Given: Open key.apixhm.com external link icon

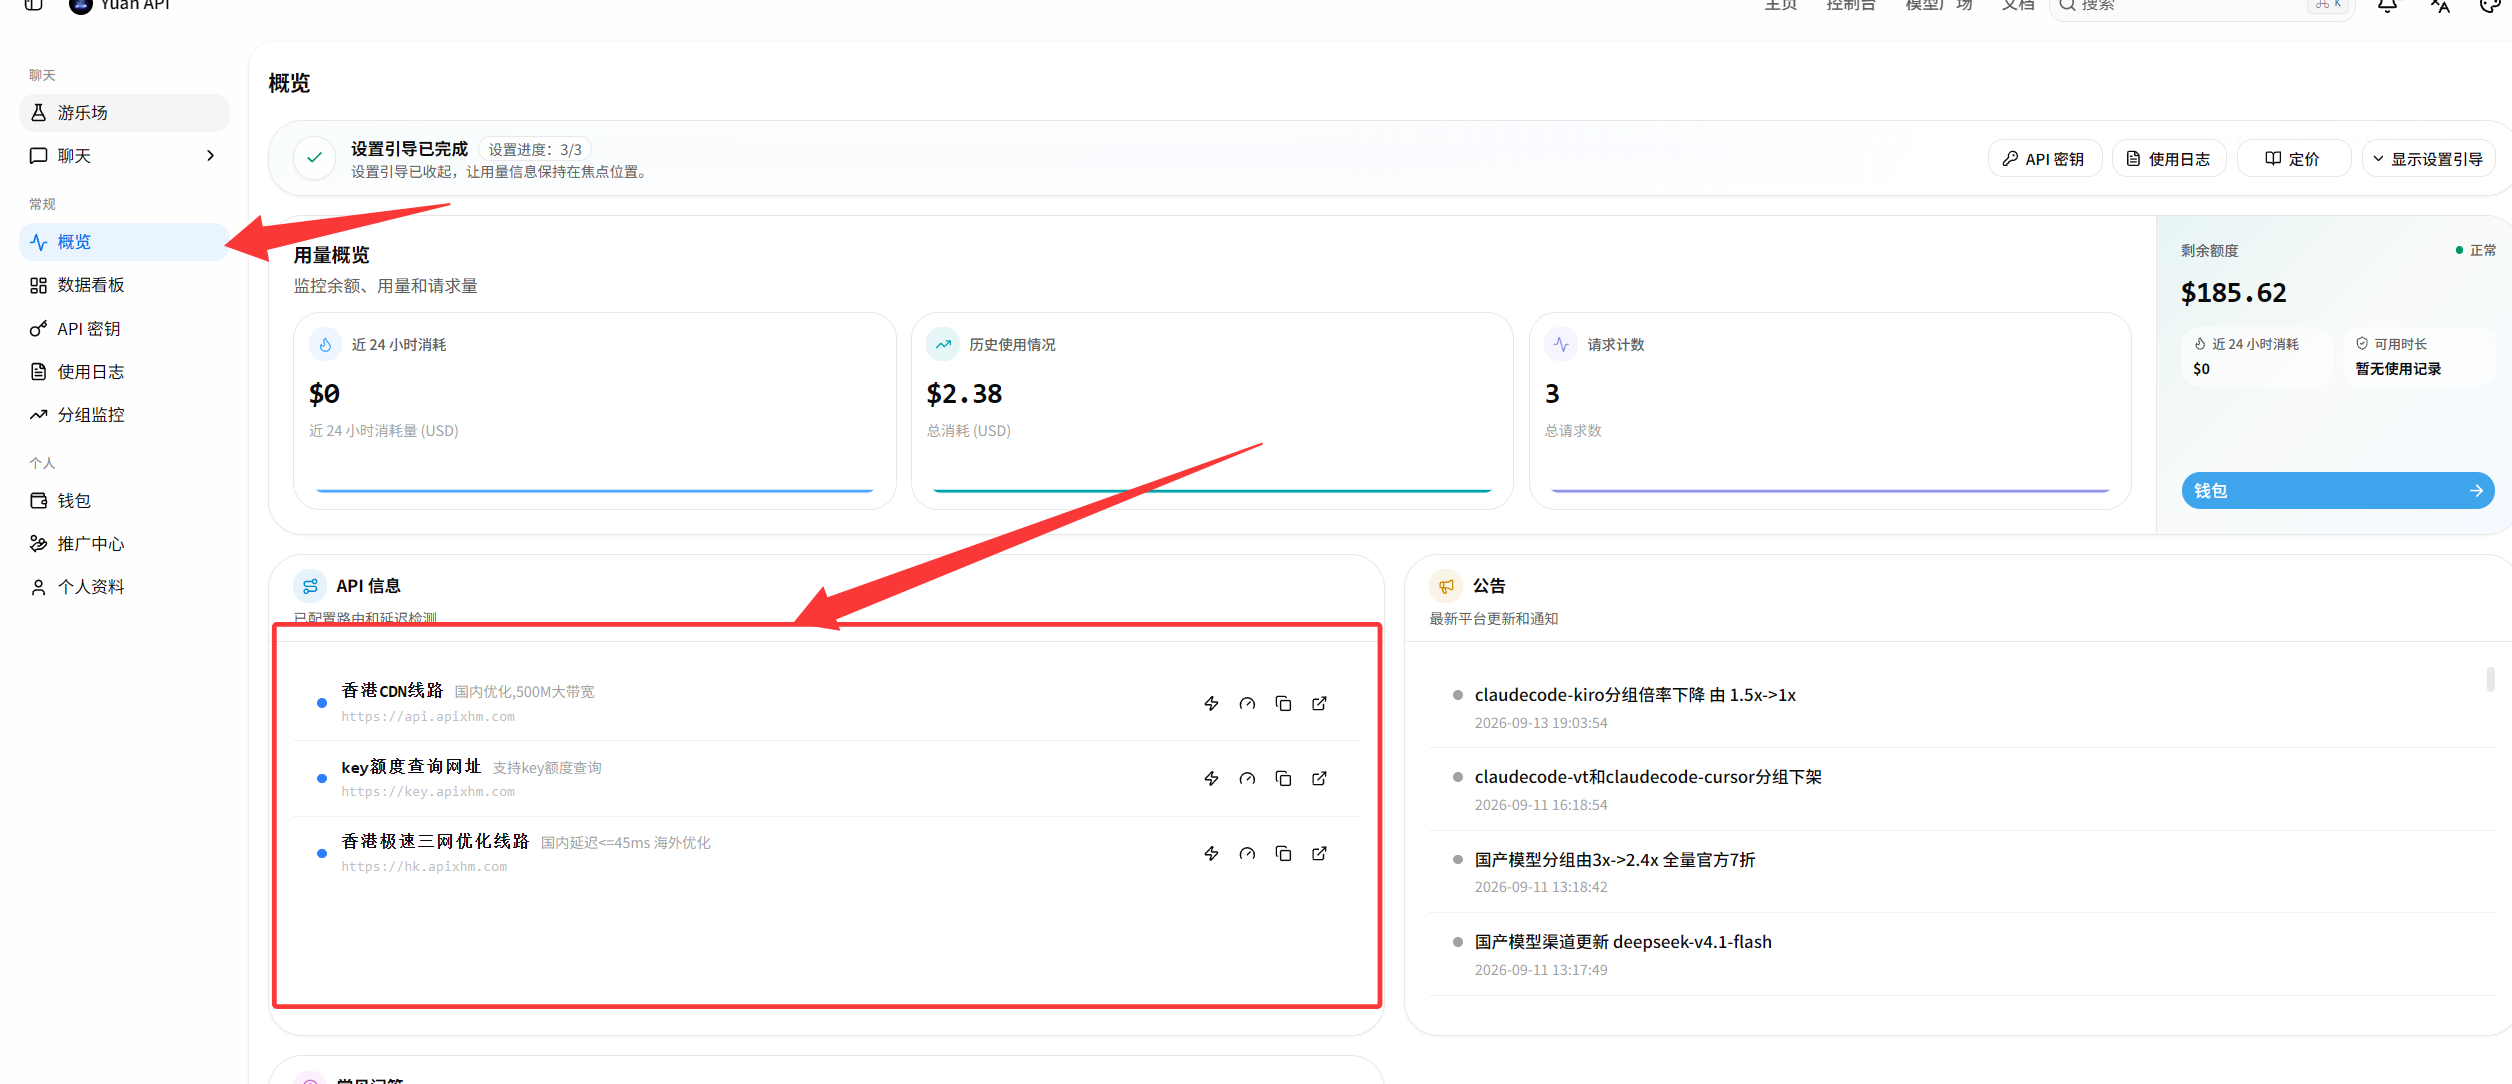Looking at the screenshot, I should (1319, 779).
